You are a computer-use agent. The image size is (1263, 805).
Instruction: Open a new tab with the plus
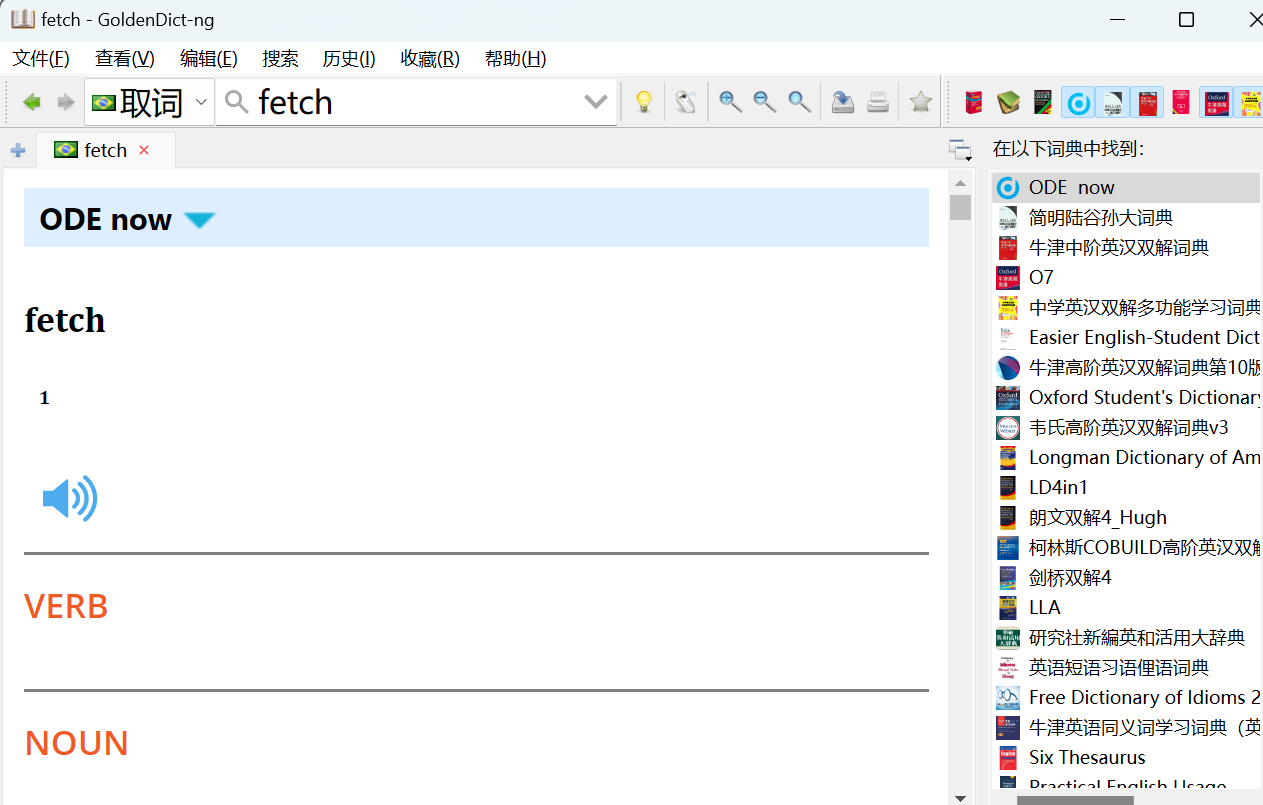[x=18, y=151]
